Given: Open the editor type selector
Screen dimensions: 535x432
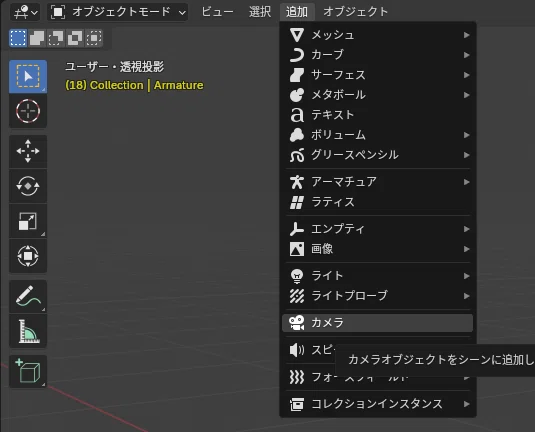Looking at the screenshot, I should (25, 12).
